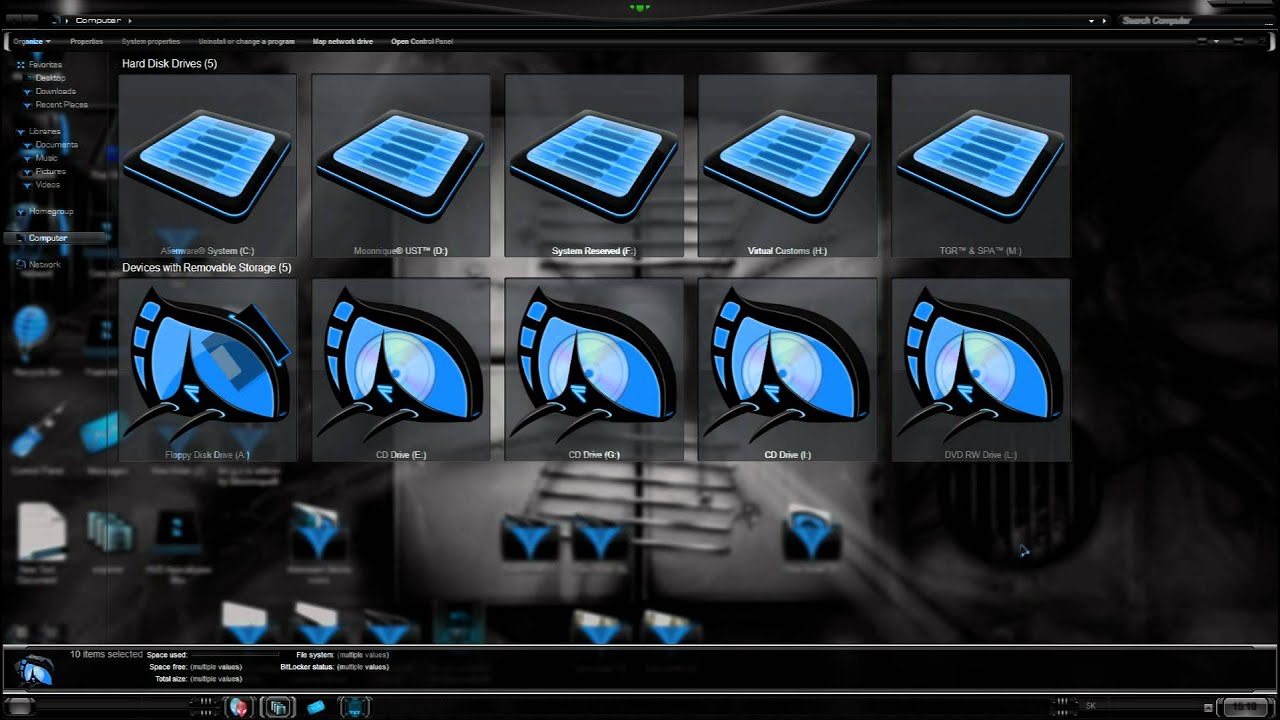
Task: Click the Properties toolbar button
Action: tap(86, 42)
